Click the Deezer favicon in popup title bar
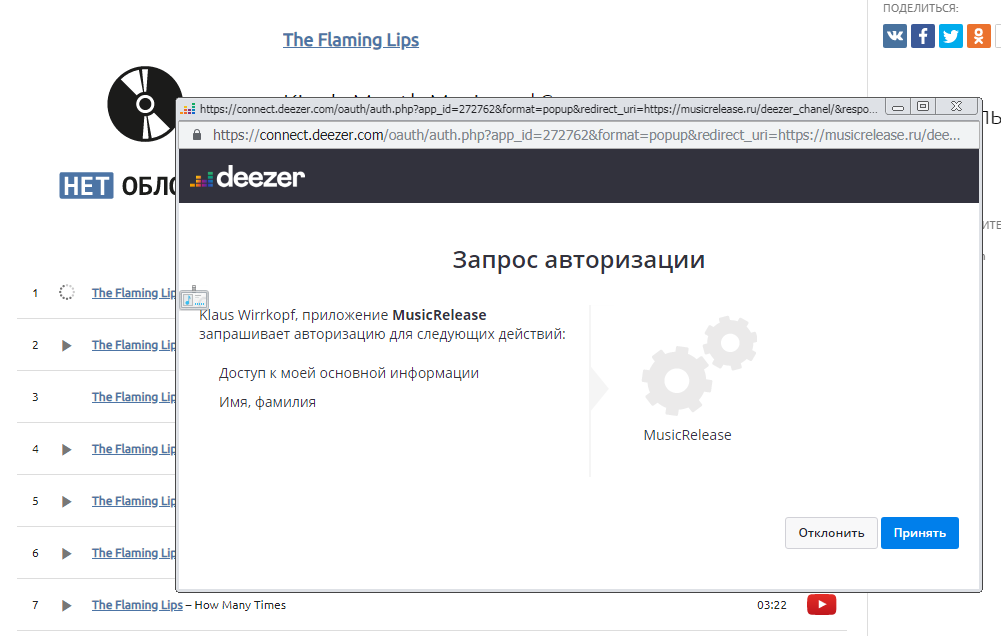 coord(188,109)
